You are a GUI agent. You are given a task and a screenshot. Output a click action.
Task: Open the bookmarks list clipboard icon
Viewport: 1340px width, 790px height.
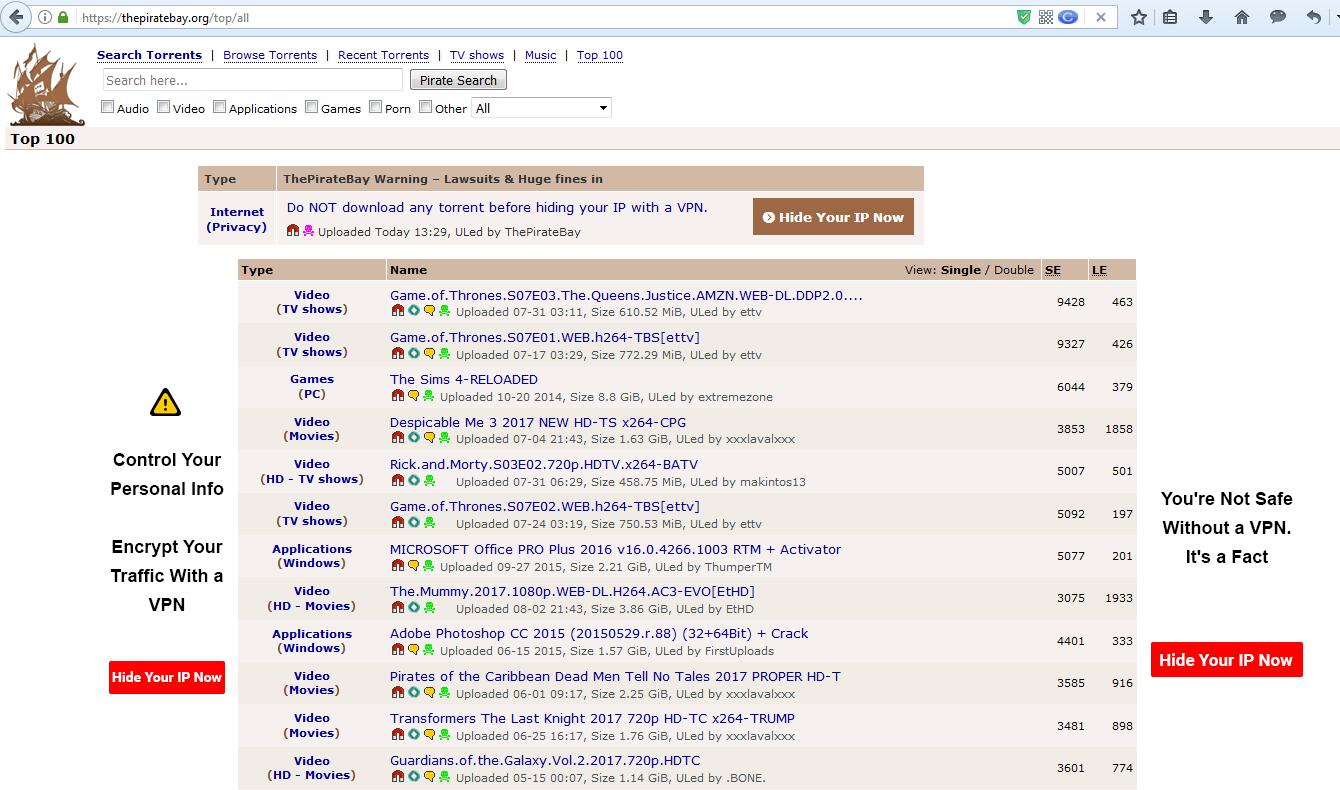[x=1171, y=17]
